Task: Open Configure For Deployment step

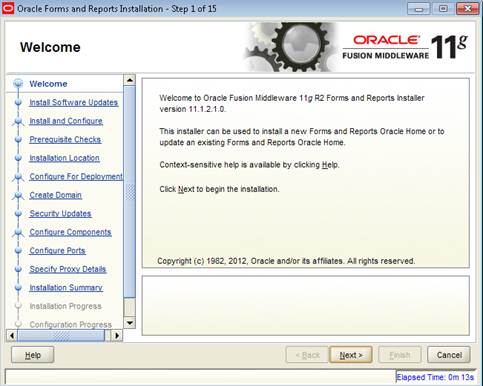Action: pos(76,176)
